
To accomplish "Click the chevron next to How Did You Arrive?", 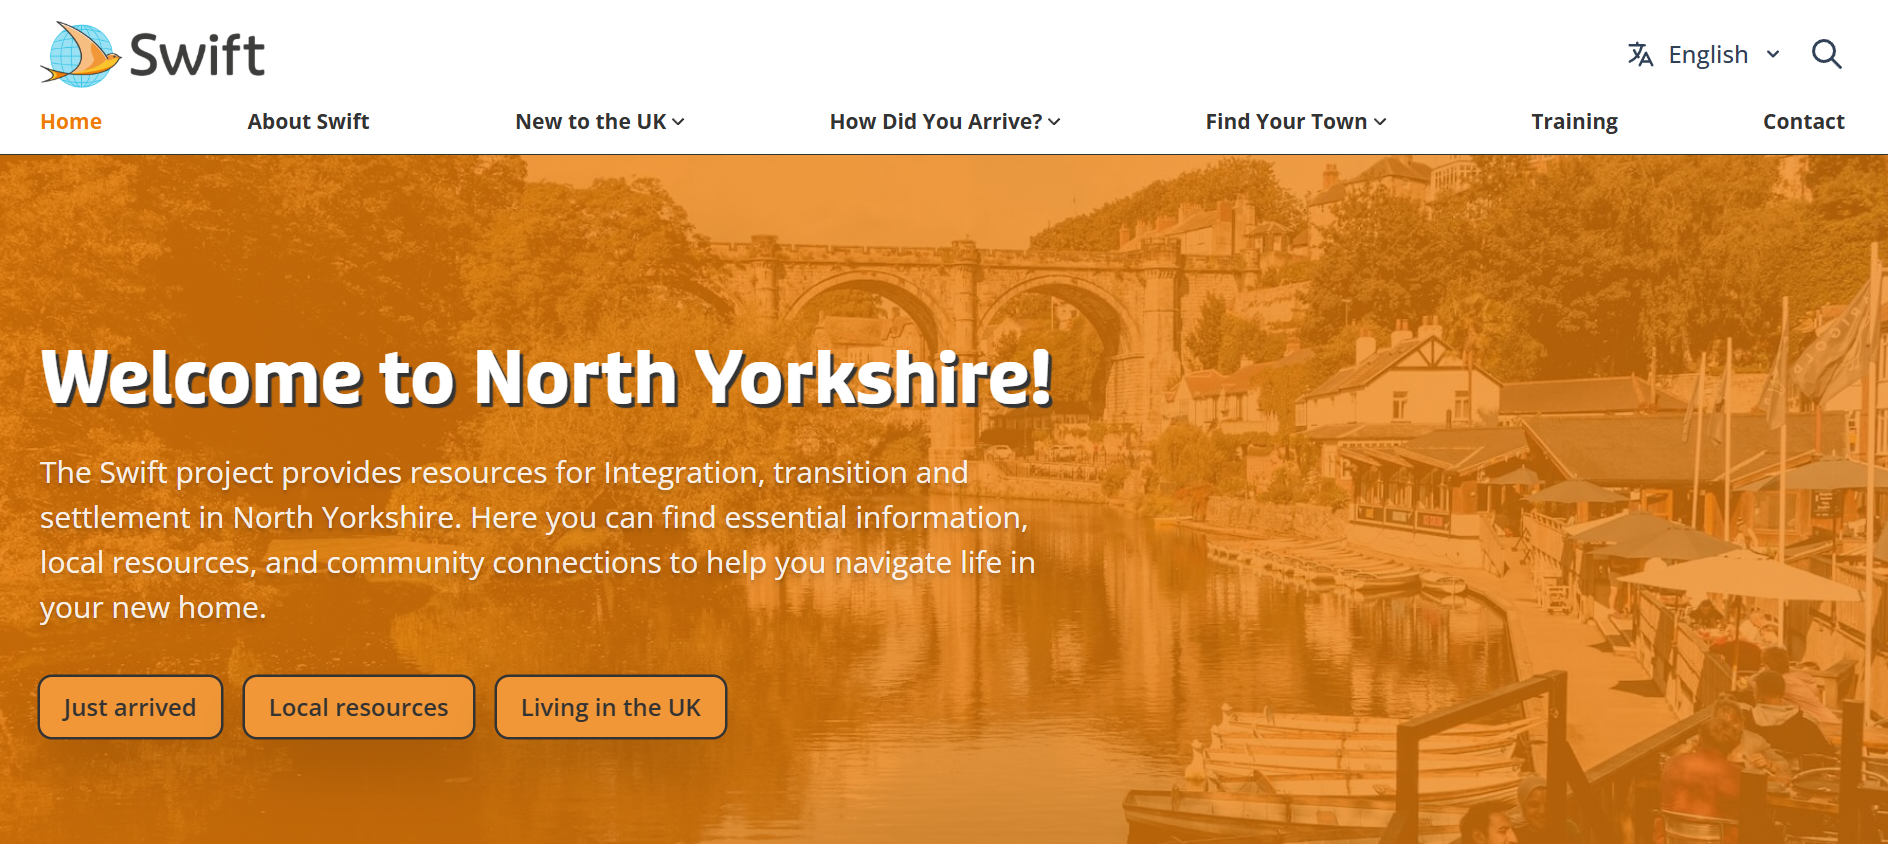I will click(1054, 122).
